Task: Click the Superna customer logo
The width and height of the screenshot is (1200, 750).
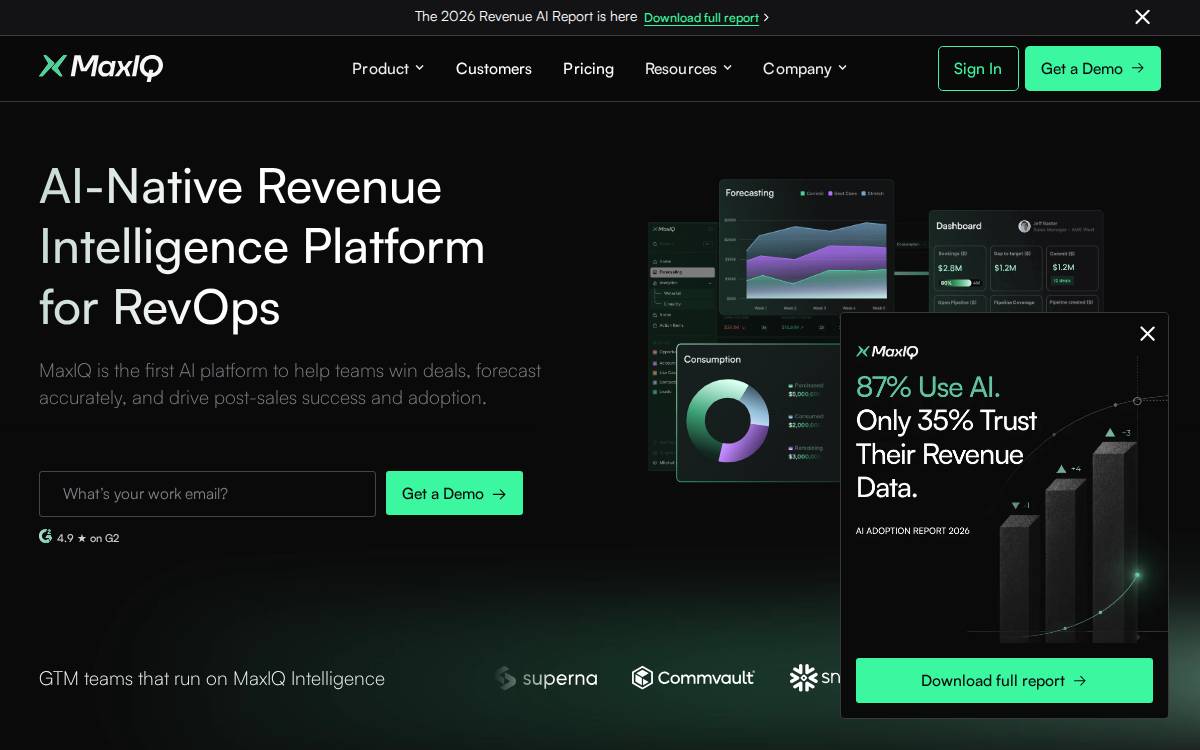Action: coord(546,678)
